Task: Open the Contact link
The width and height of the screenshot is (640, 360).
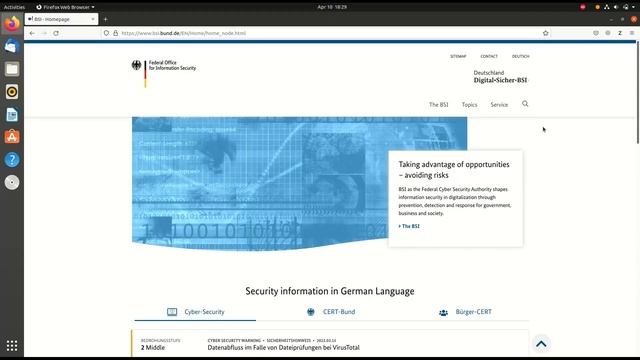Action: click(489, 56)
